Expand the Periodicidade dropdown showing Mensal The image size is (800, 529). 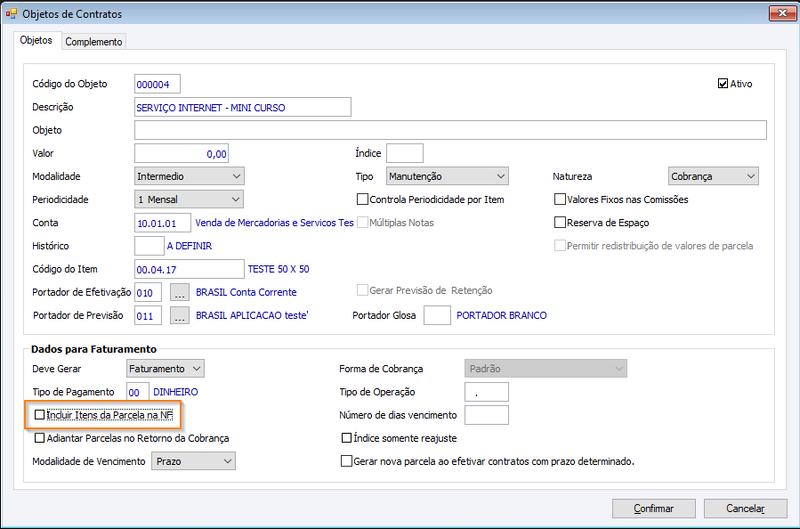[x=189, y=199]
